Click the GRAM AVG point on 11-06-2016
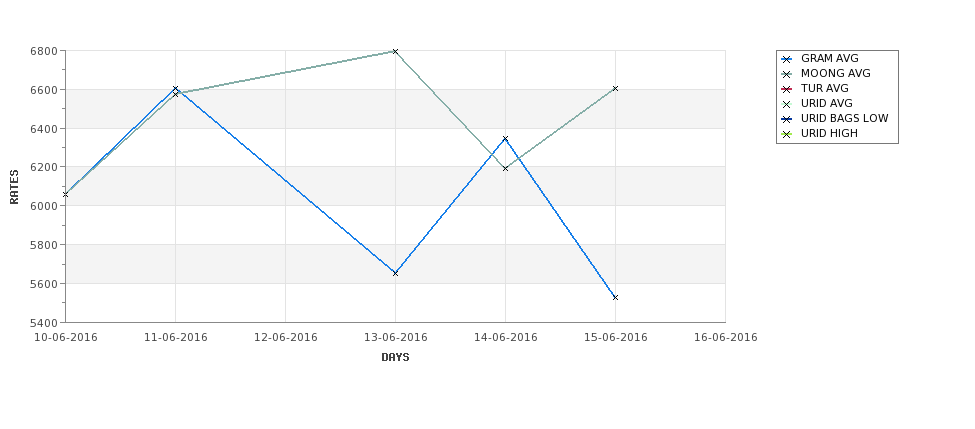The height and width of the screenshot is (429, 975). pyautogui.click(x=175, y=89)
